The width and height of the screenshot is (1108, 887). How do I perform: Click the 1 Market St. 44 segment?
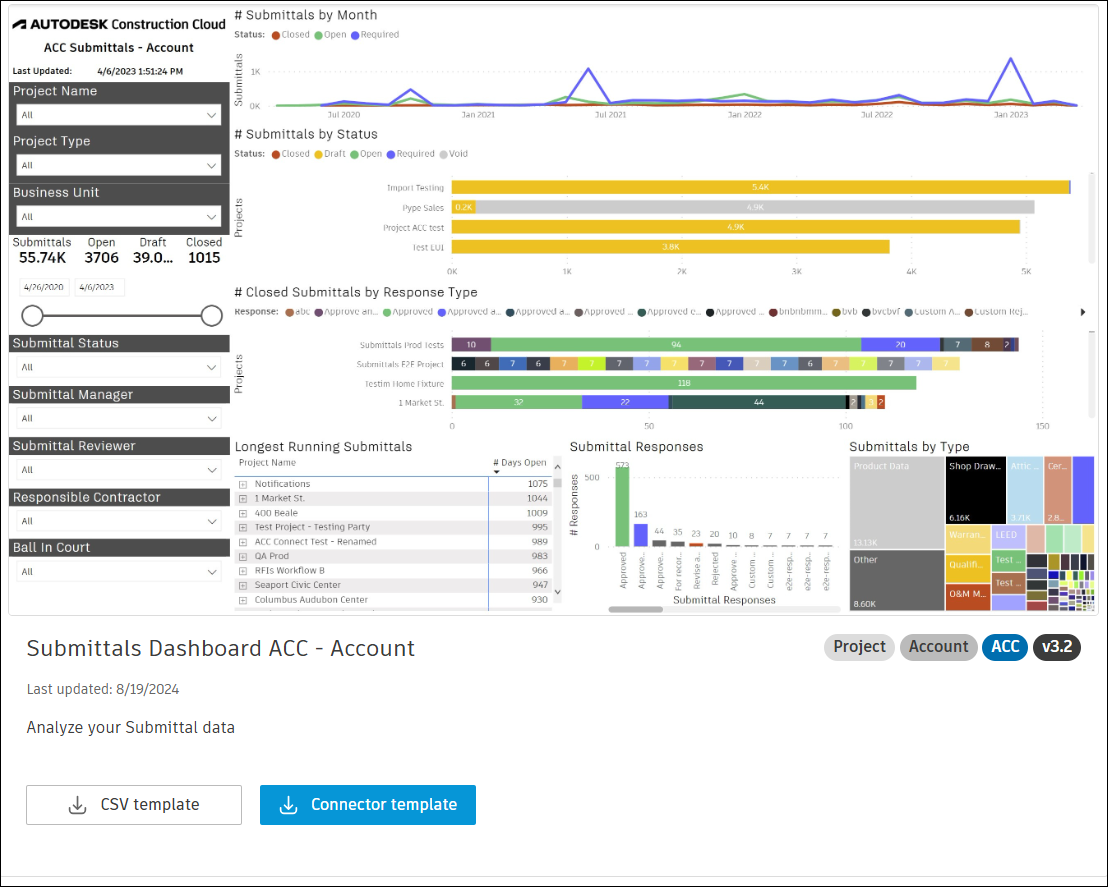tap(758, 402)
